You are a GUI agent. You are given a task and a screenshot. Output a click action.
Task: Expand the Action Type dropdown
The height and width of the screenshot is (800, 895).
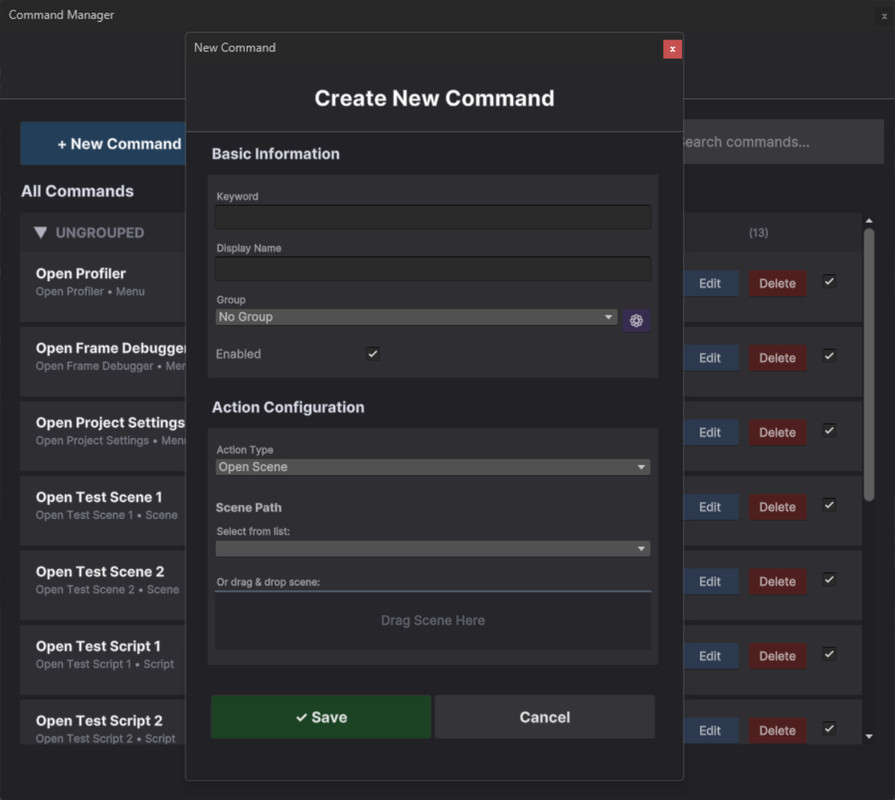click(x=432, y=467)
